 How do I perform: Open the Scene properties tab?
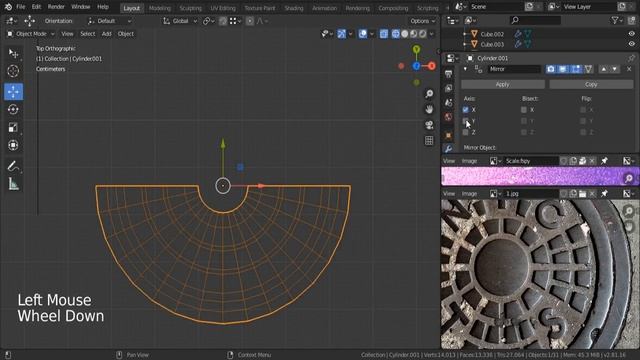tap(448, 102)
